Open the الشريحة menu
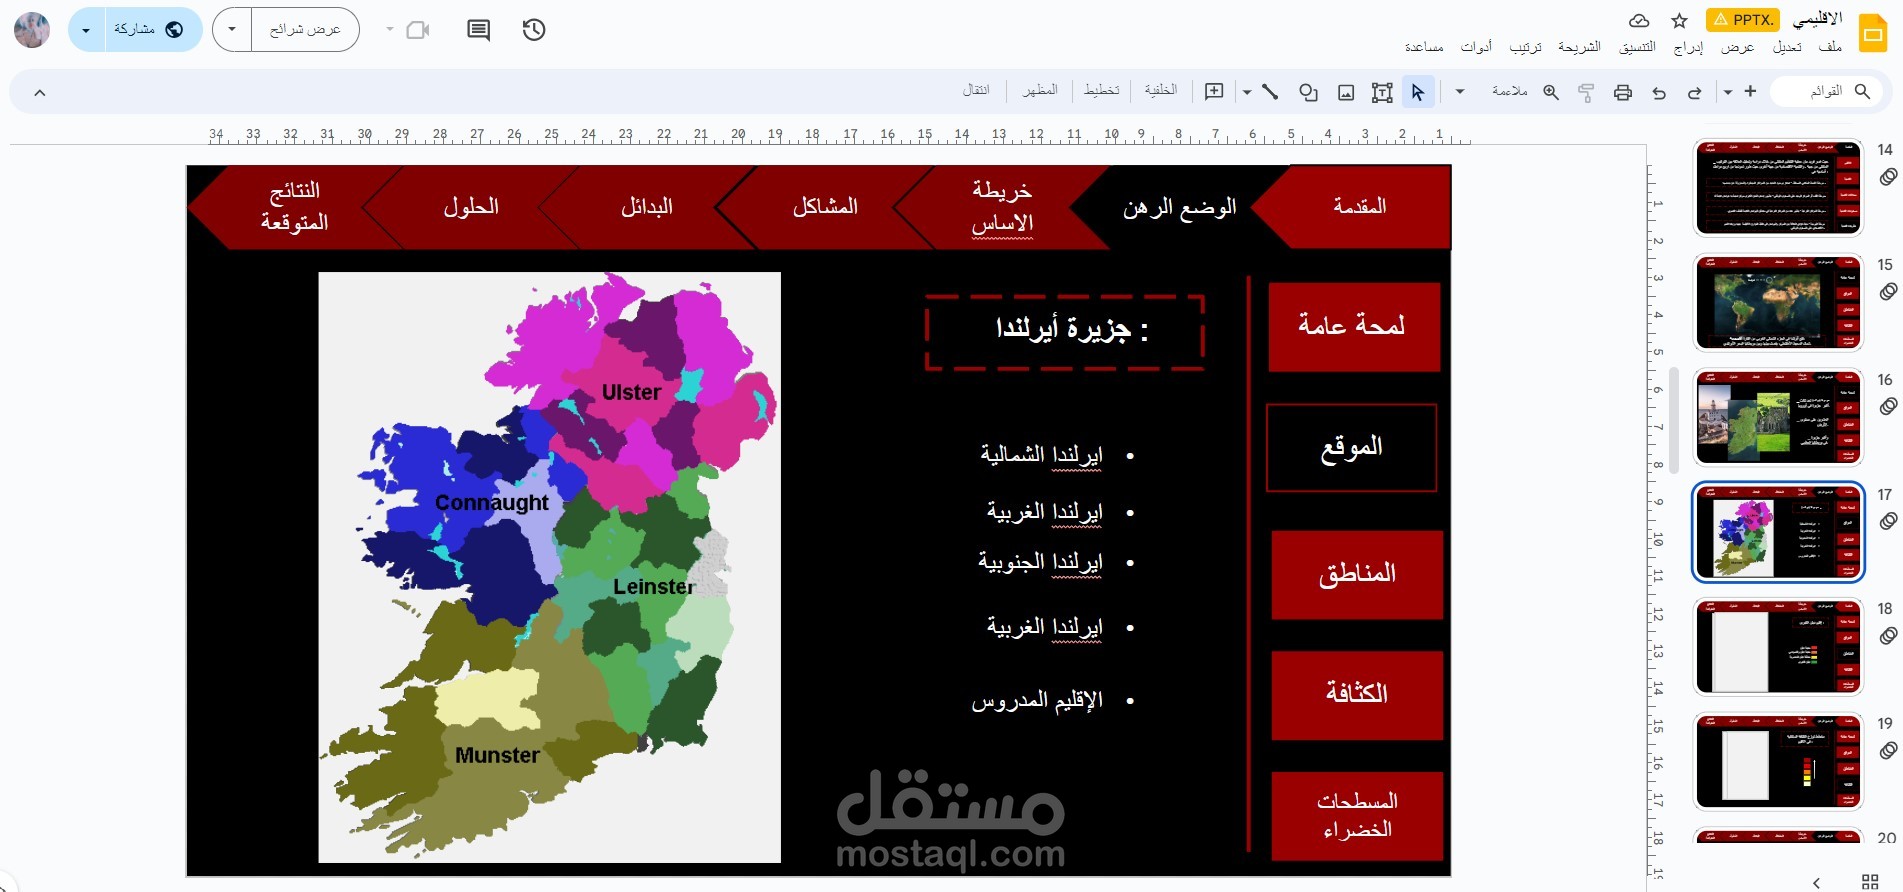Image resolution: width=1903 pixels, height=892 pixels. pyautogui.click(x=1580, y=47)
